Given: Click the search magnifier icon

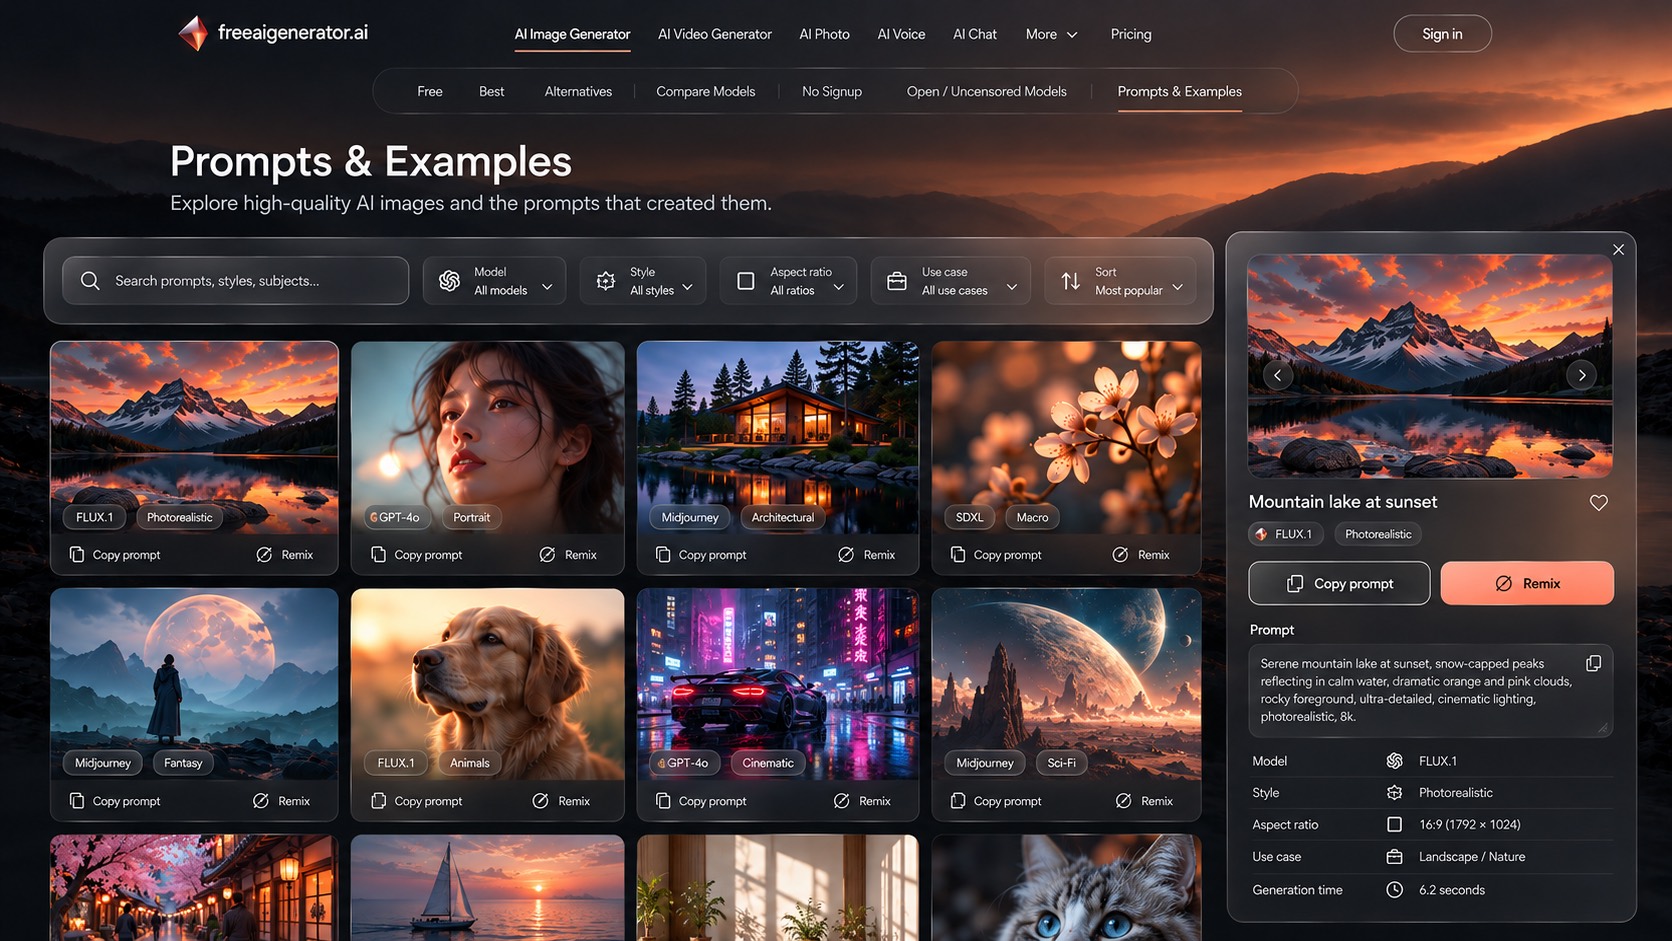Looking at the screenshot, I should pyautogui.click(x=90, y=281).
